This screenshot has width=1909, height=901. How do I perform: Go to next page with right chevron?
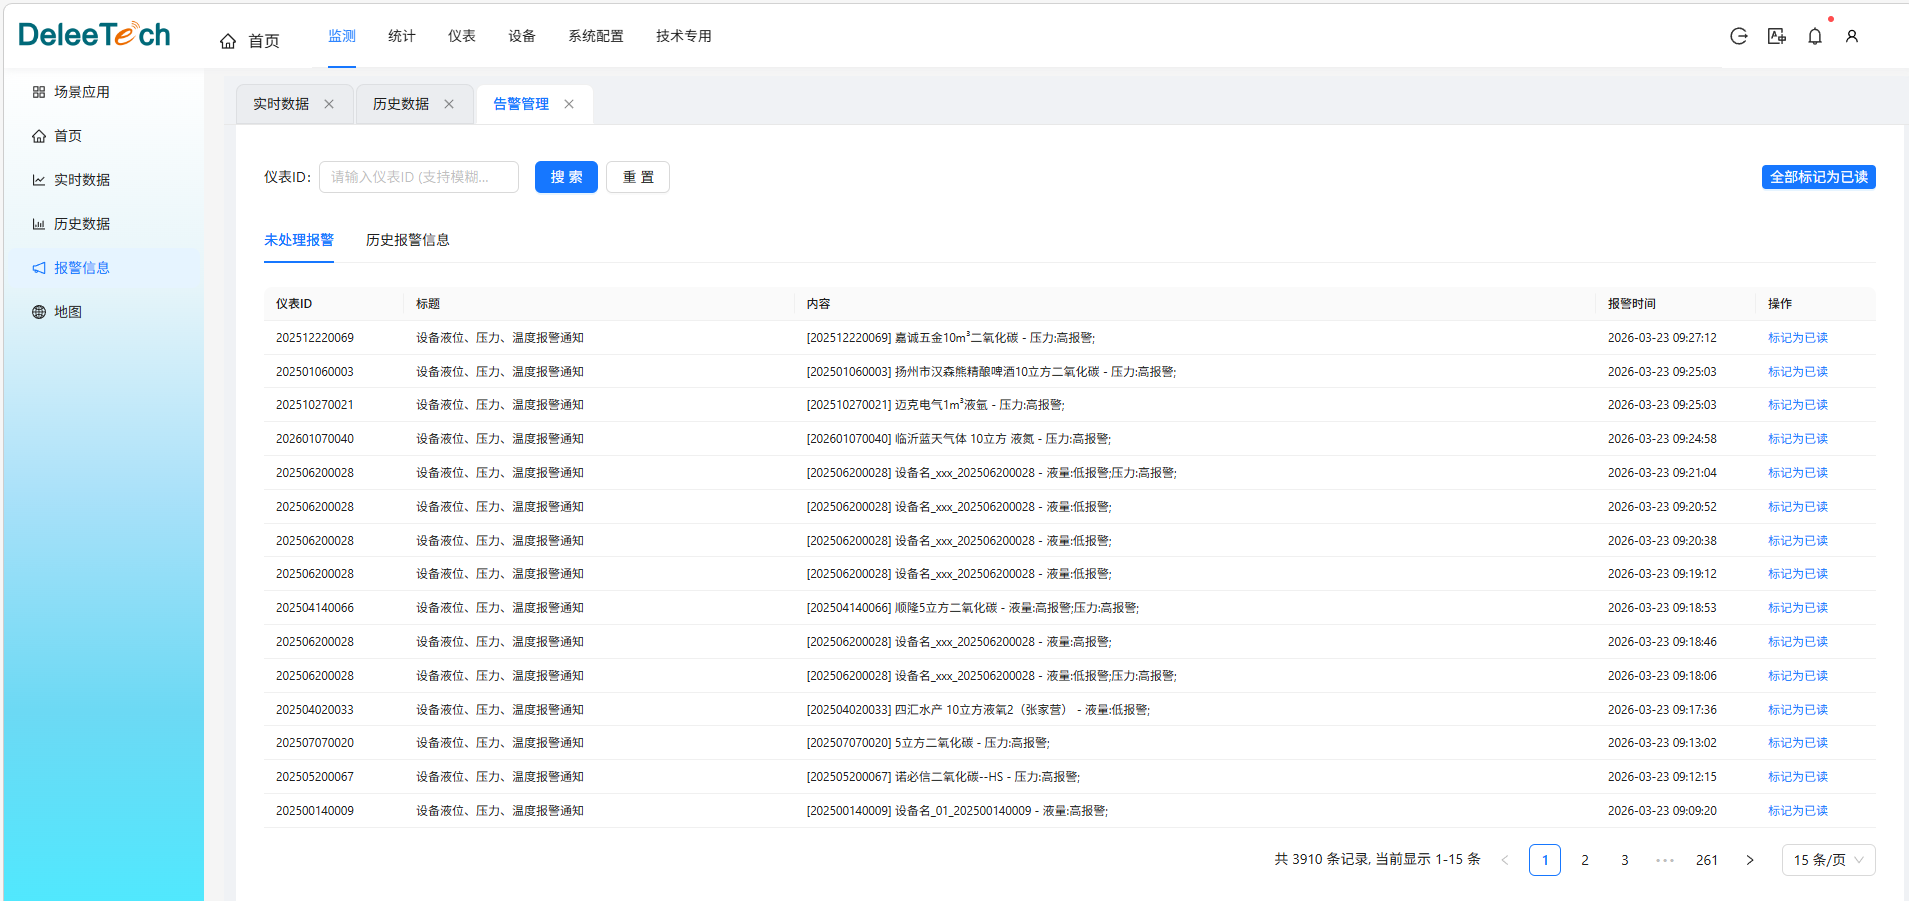1749,860
